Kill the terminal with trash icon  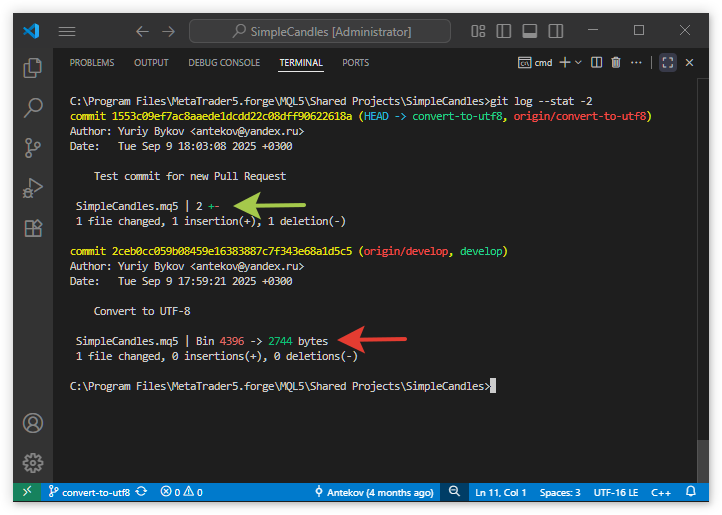[616, 63]
